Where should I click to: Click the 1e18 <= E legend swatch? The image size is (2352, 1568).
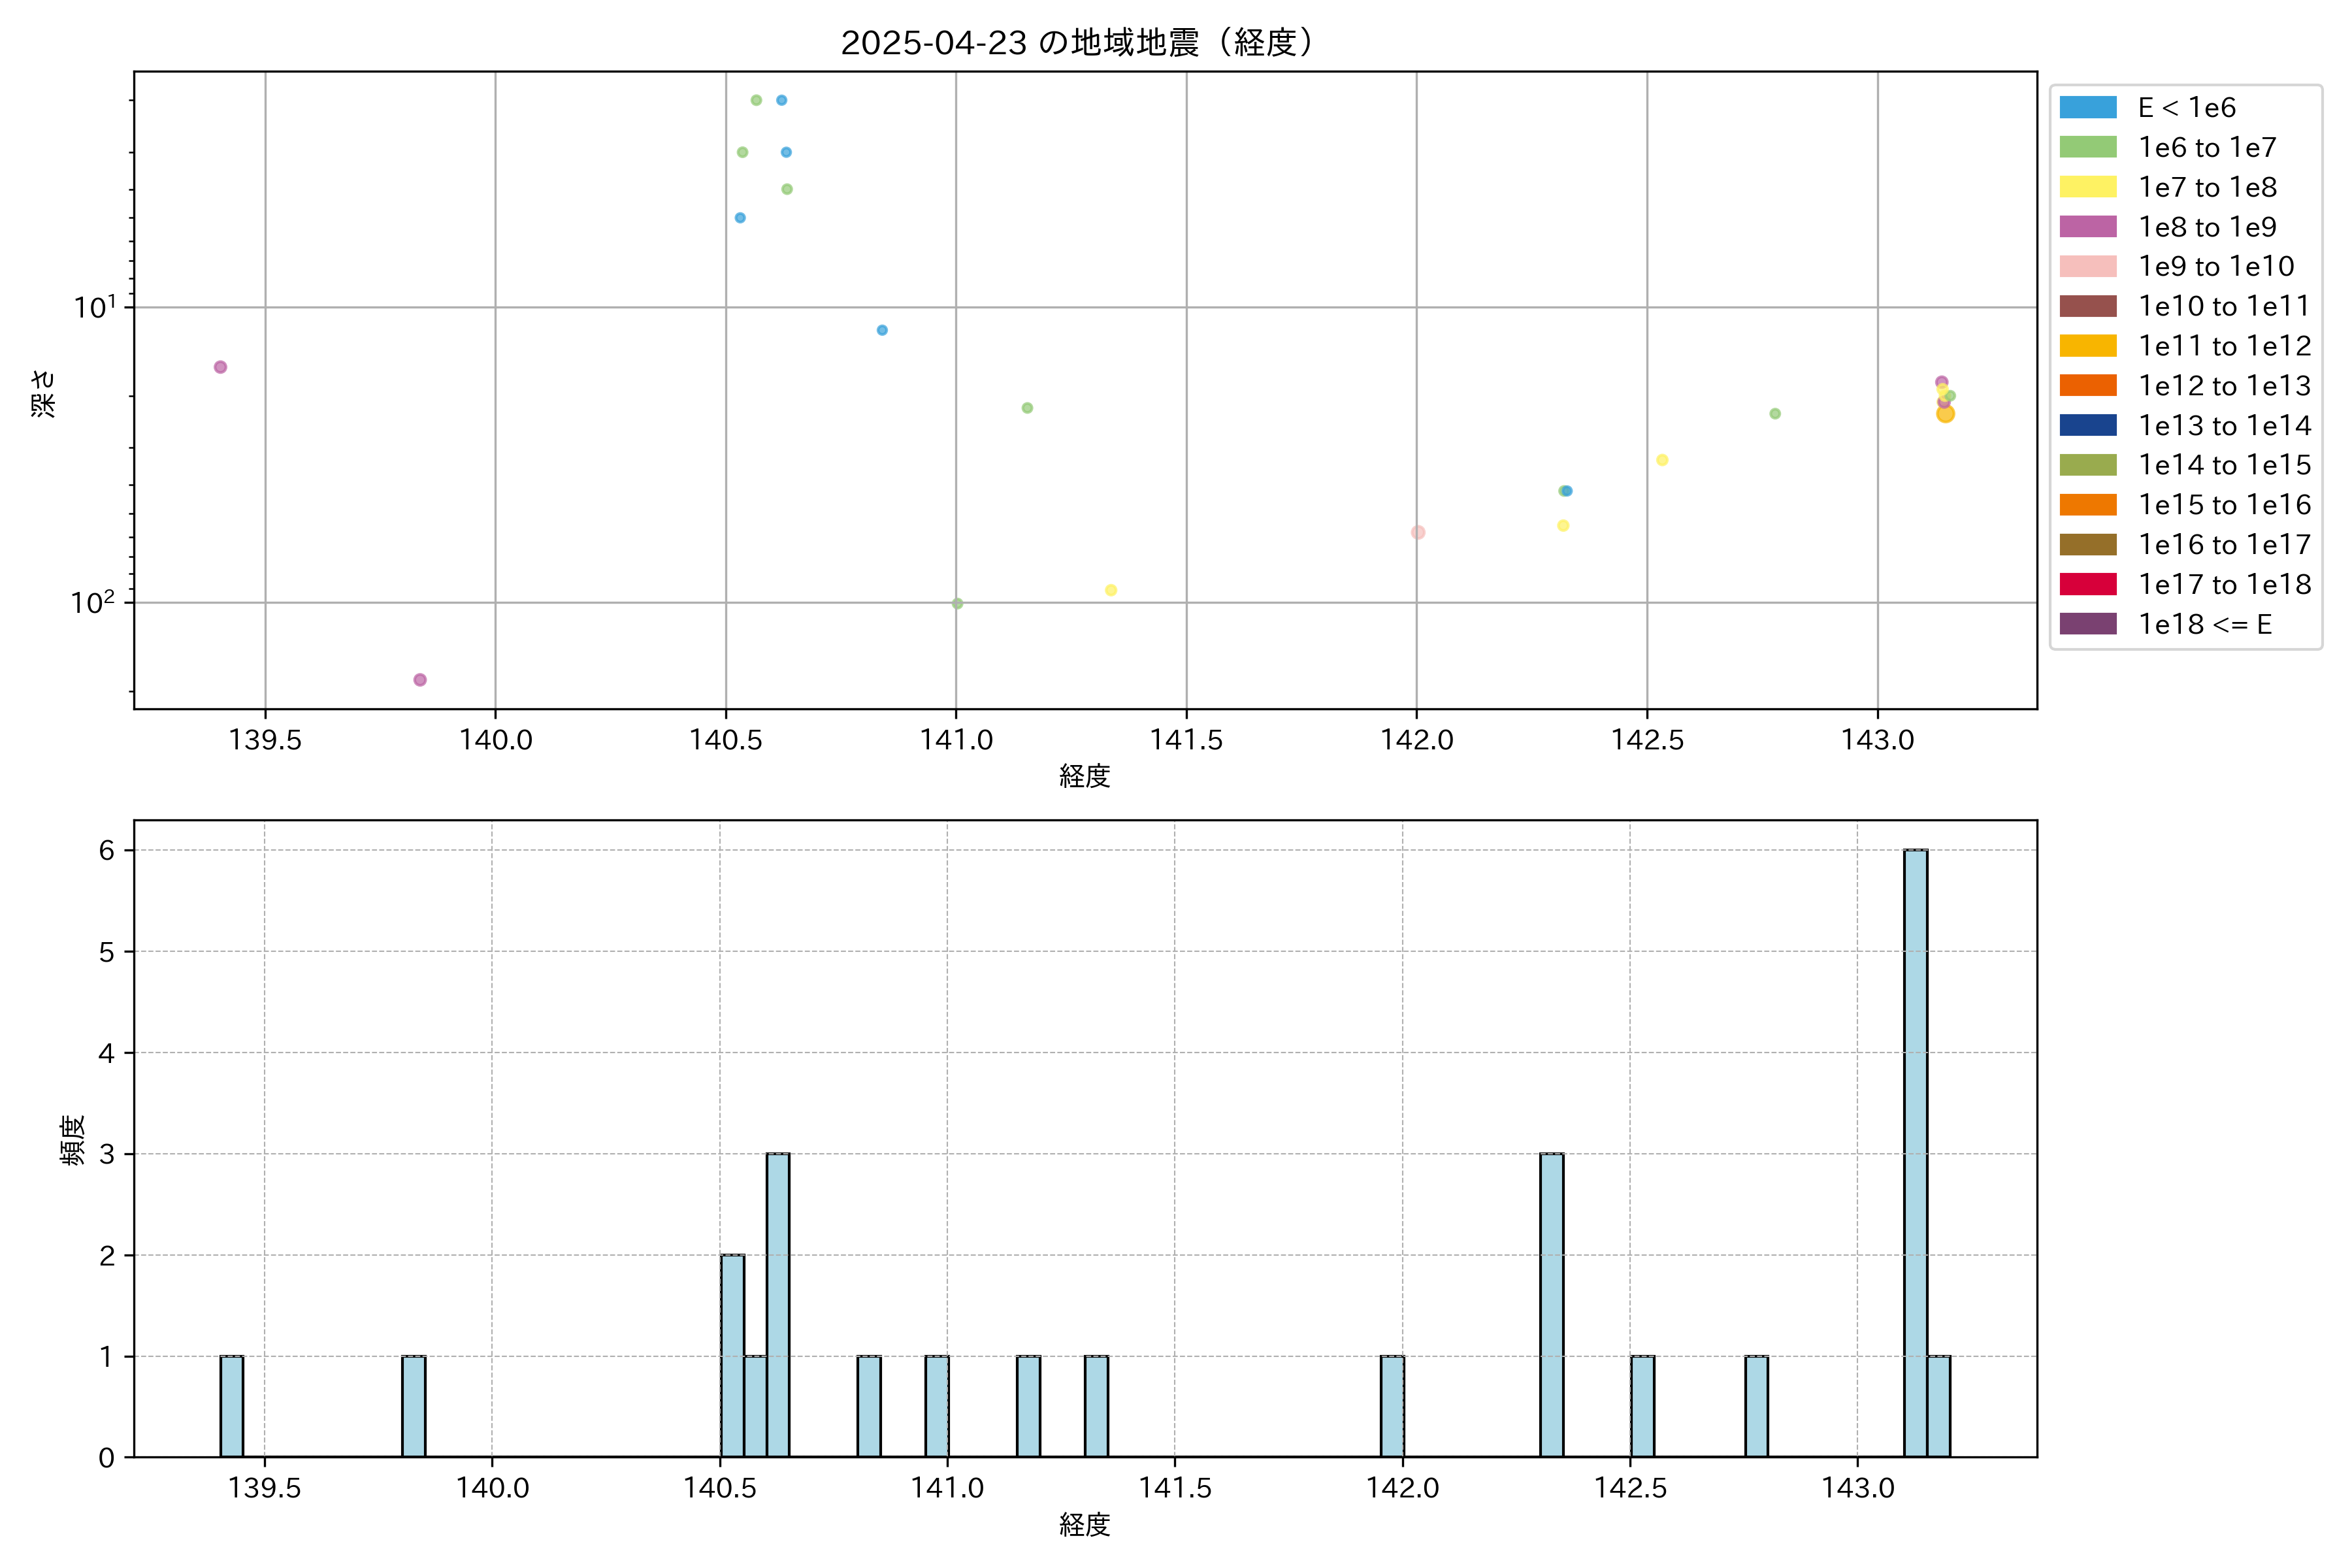point(2087,624)
